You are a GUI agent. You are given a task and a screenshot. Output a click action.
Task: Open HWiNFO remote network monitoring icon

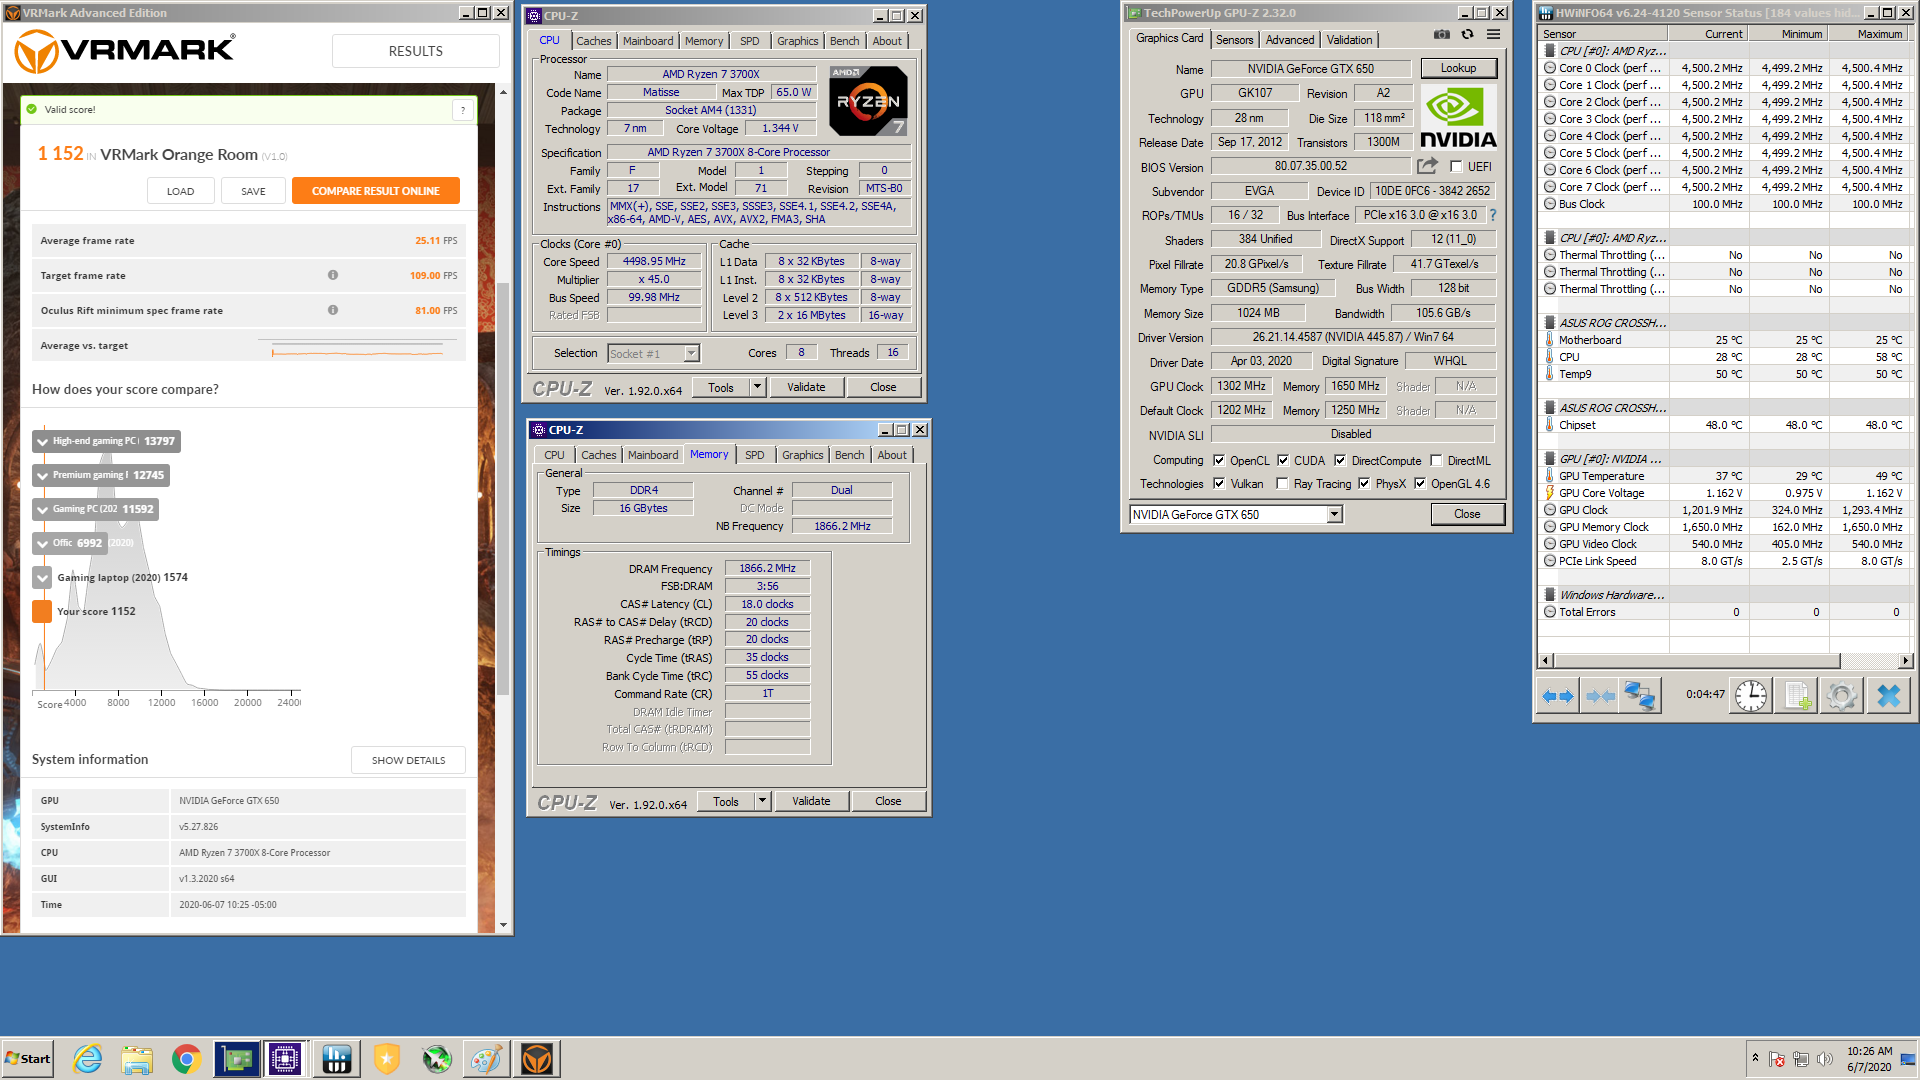click(x=1641, y=696)
